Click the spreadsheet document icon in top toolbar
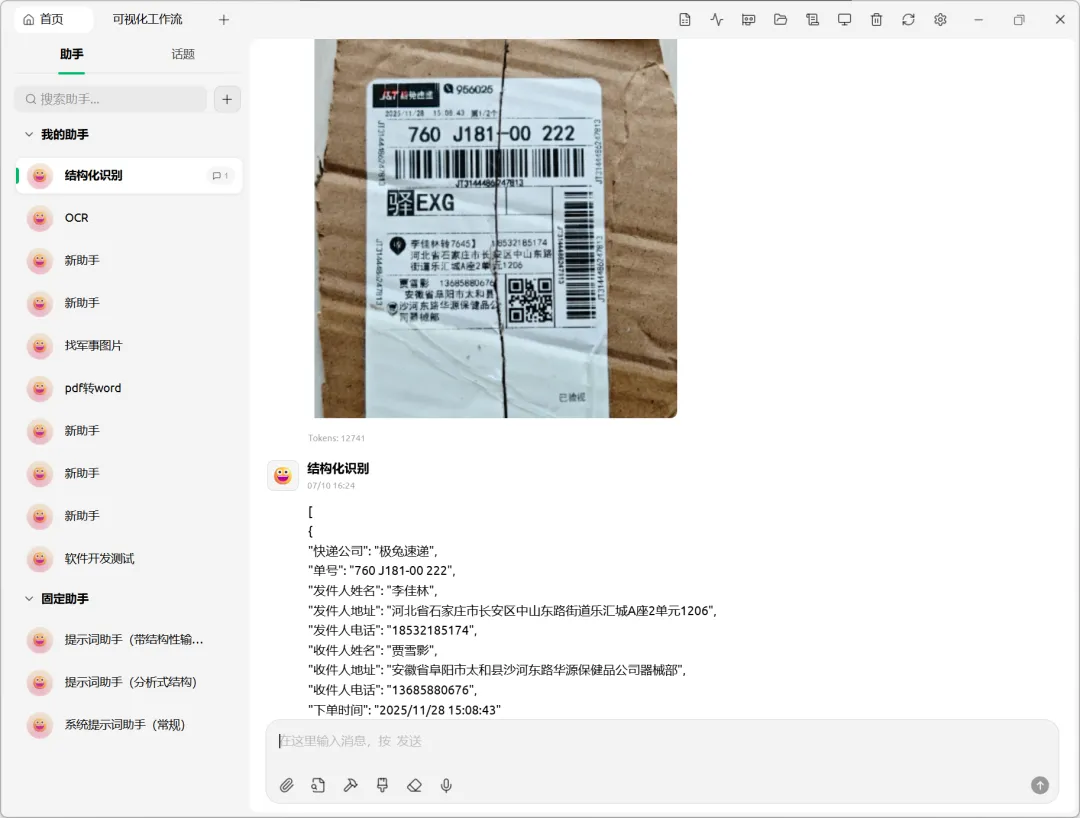The image size is (1080, 818). point(685,20)
